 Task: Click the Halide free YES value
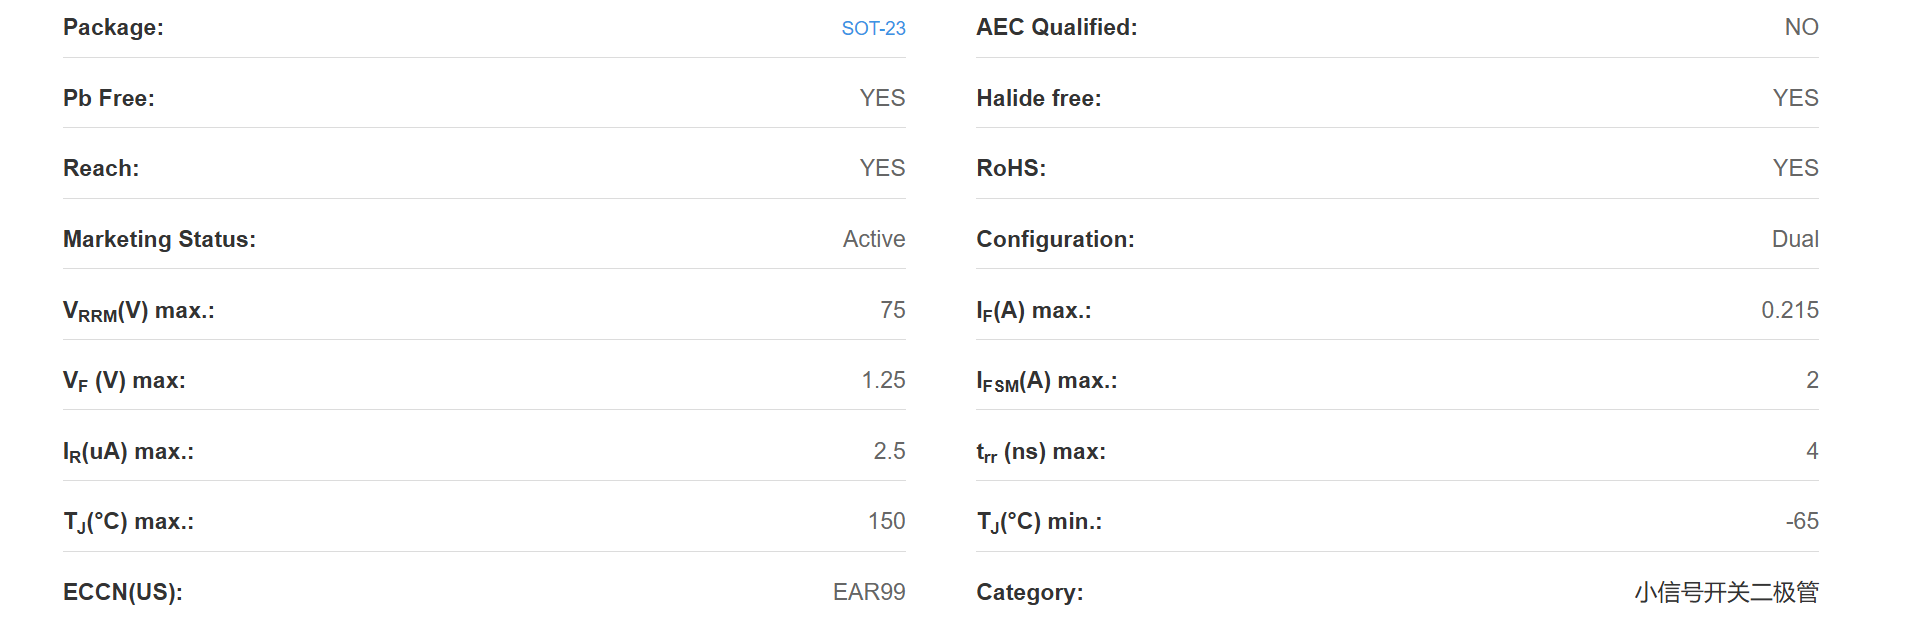pos(1796,98)
